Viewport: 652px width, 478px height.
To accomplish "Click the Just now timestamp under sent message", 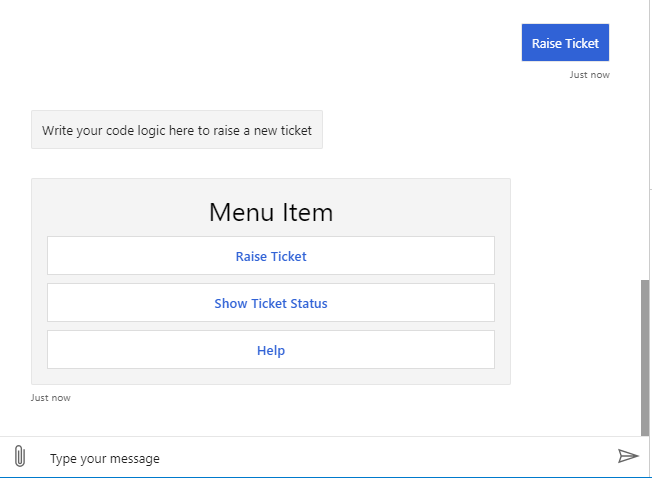I will click(589, 75).
